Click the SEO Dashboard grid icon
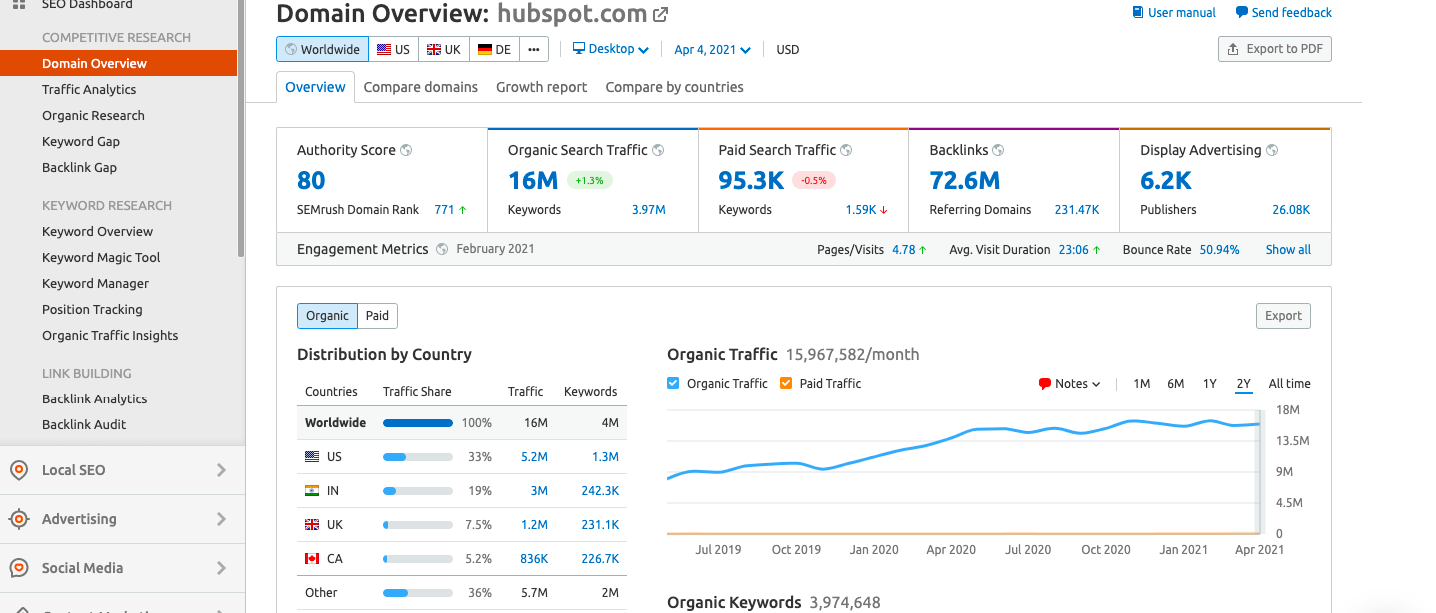Image resolution: width=1436 pixels, height=613 pixels. coord(19,5)
